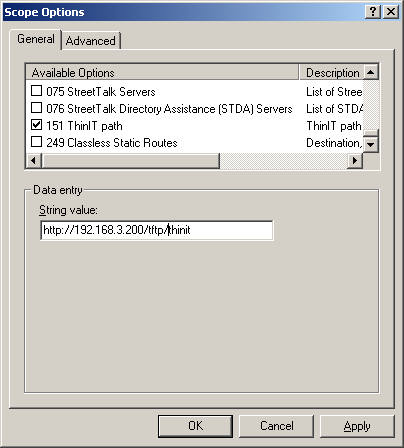Click Apply to save scope options
The image size is (404, 448).
pyautogui.click(x=357, y=426)
